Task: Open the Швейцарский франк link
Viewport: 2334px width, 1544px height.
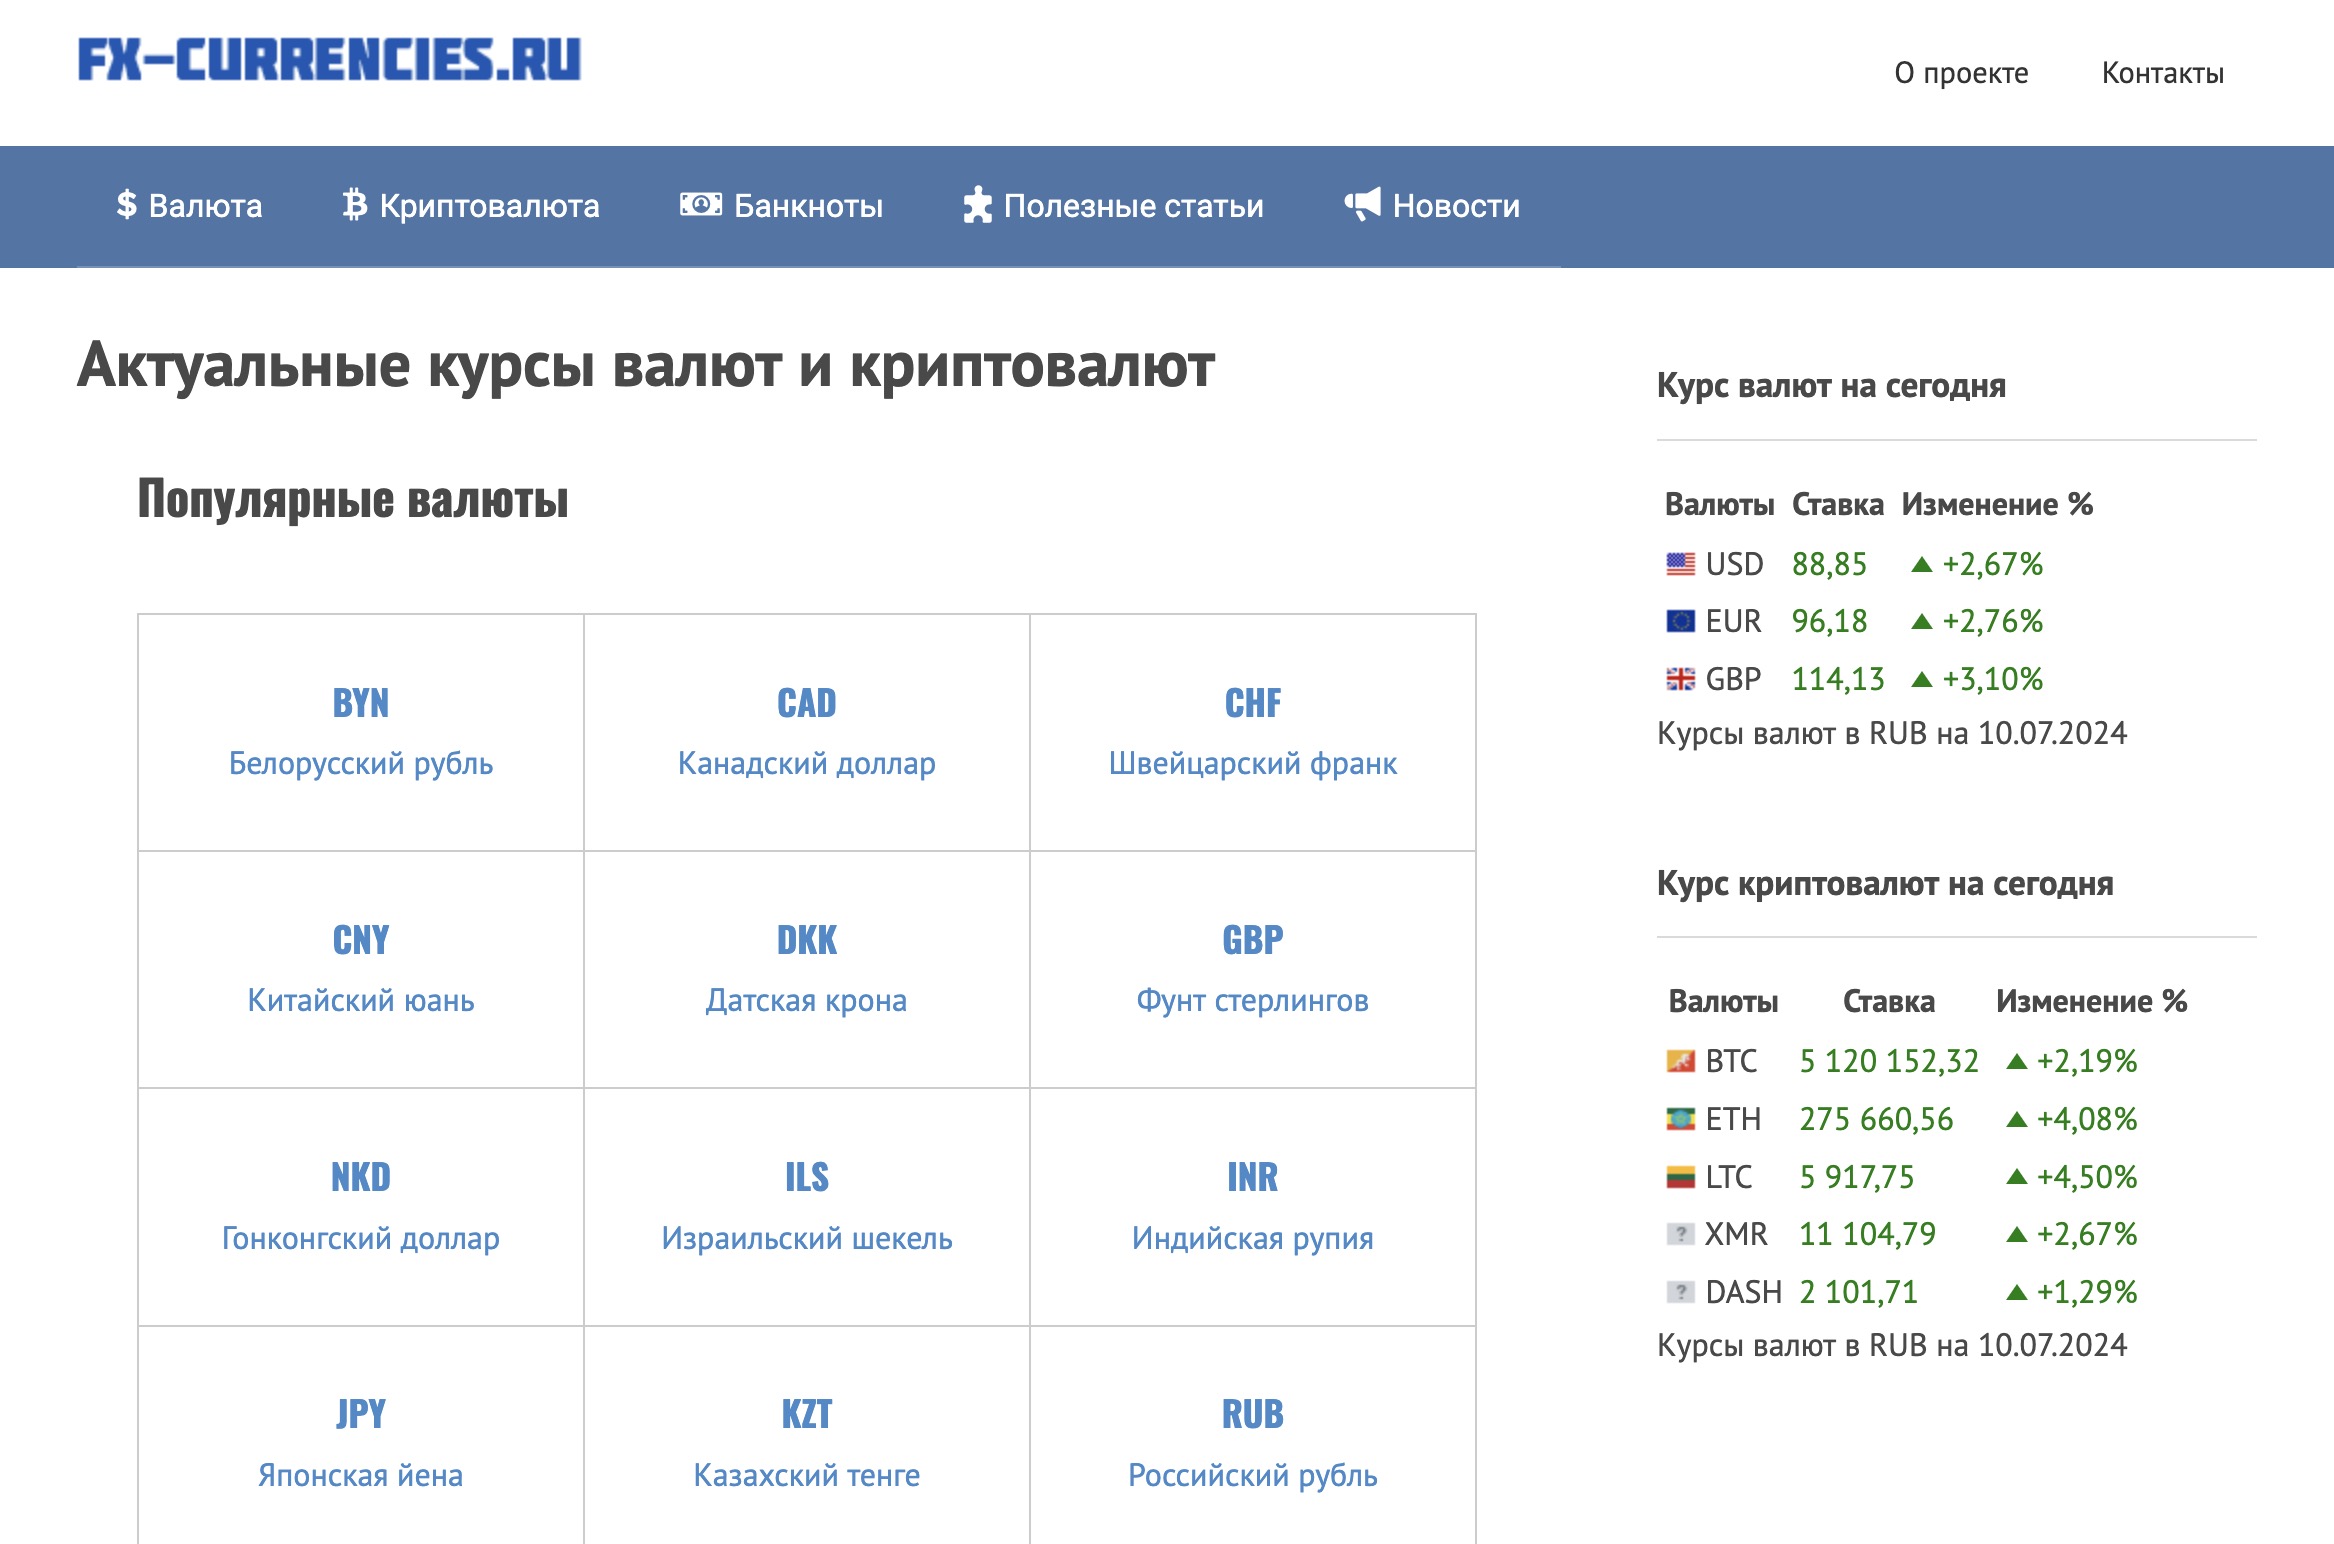Action: point(1253,763)
